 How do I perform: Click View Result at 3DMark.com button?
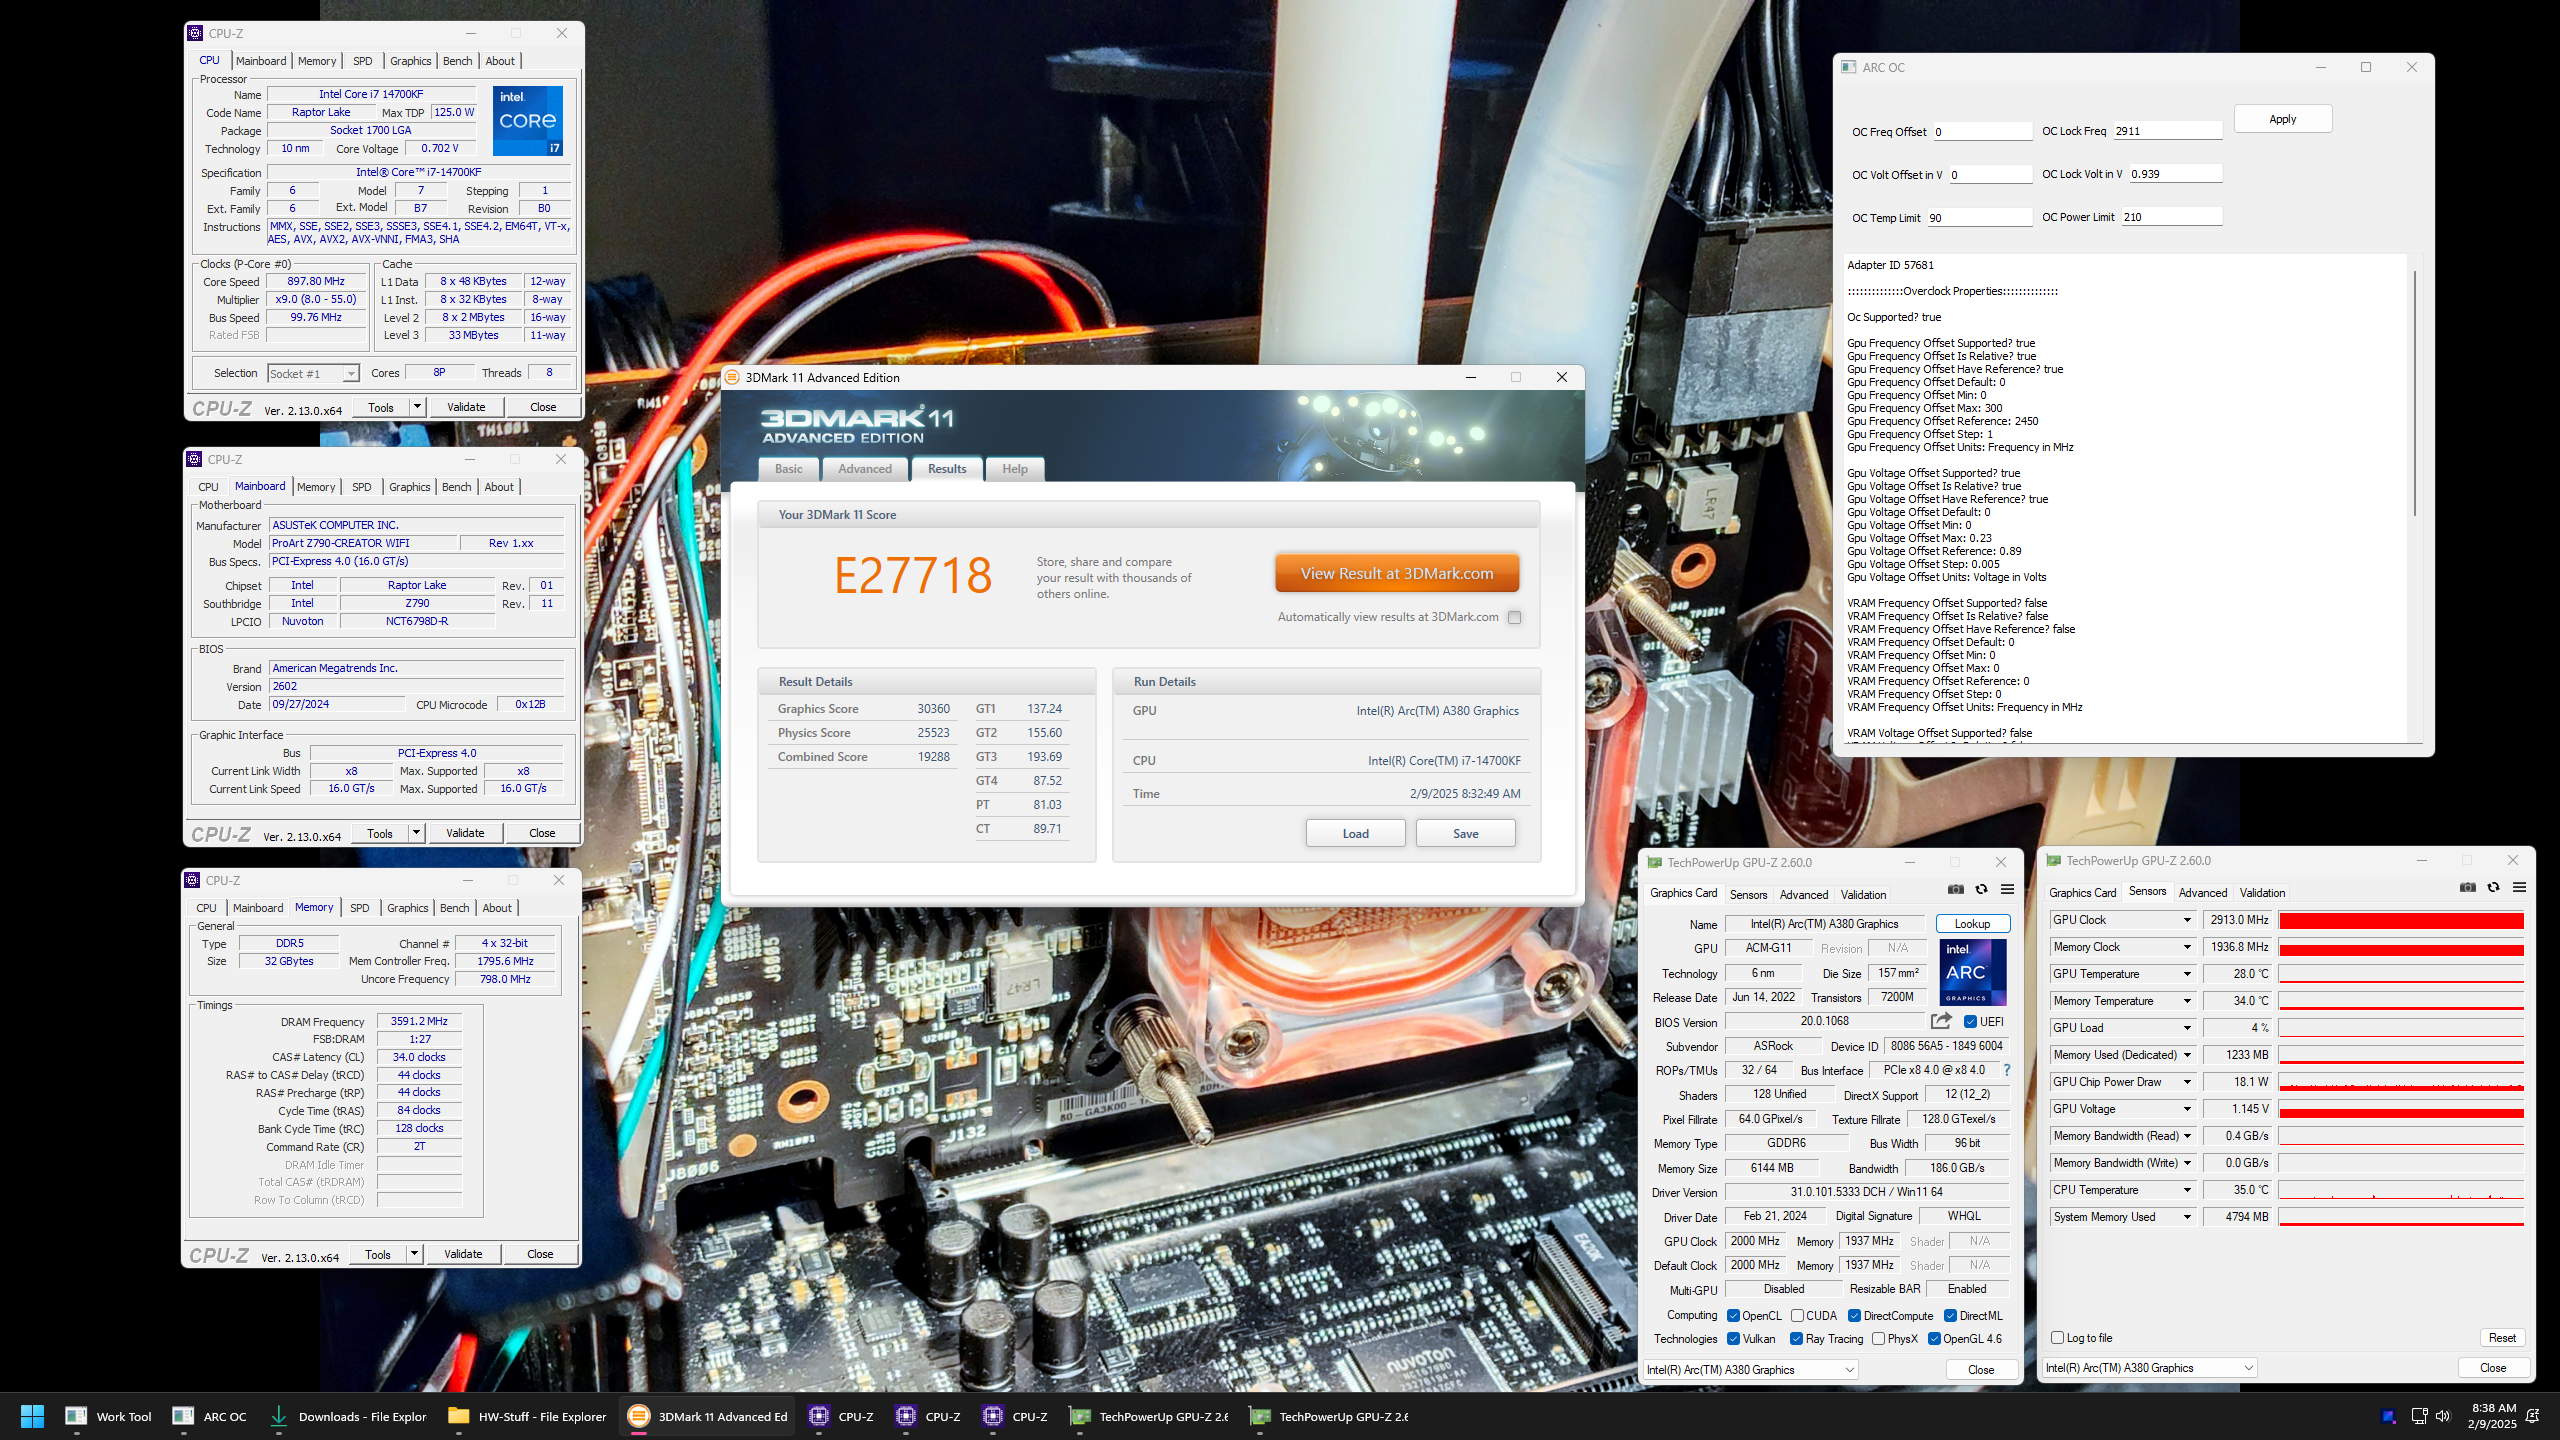[1396, 573]
